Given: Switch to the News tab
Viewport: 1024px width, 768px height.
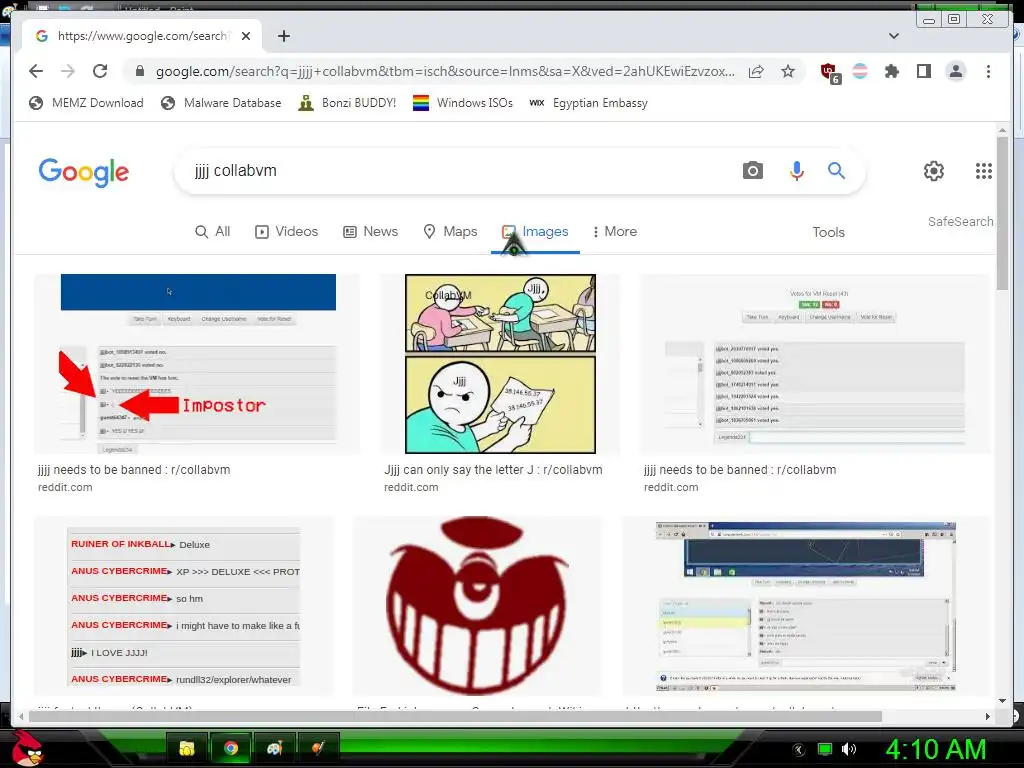Looking at the screenshot, I should tap(370, 231).
